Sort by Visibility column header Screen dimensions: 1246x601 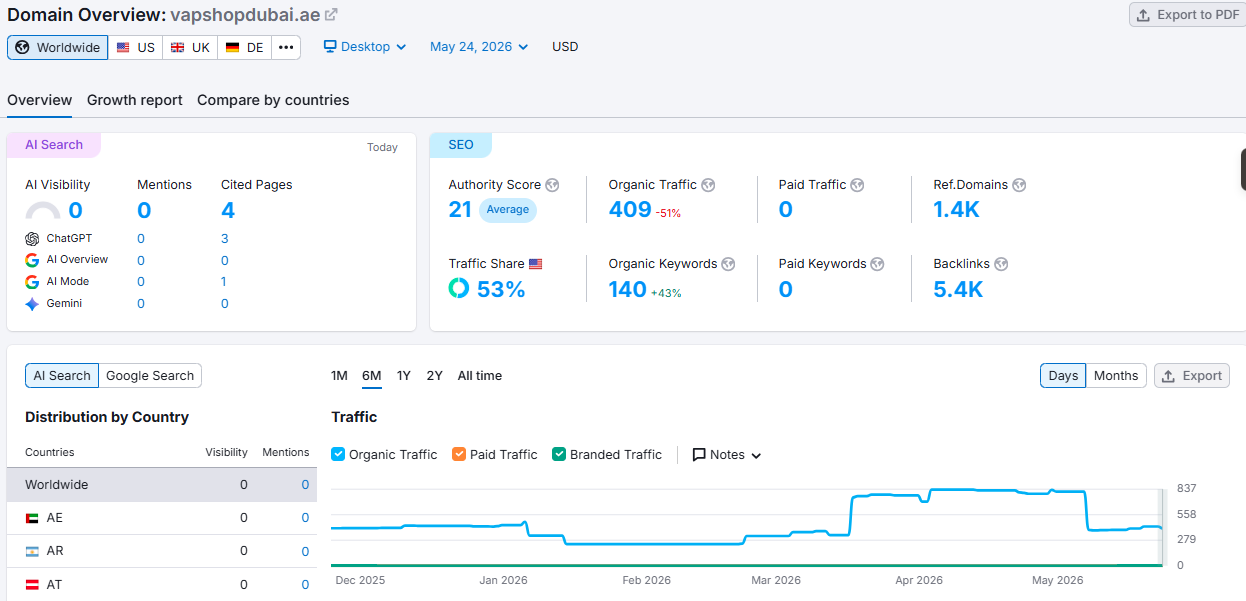[x=227, y=452]
